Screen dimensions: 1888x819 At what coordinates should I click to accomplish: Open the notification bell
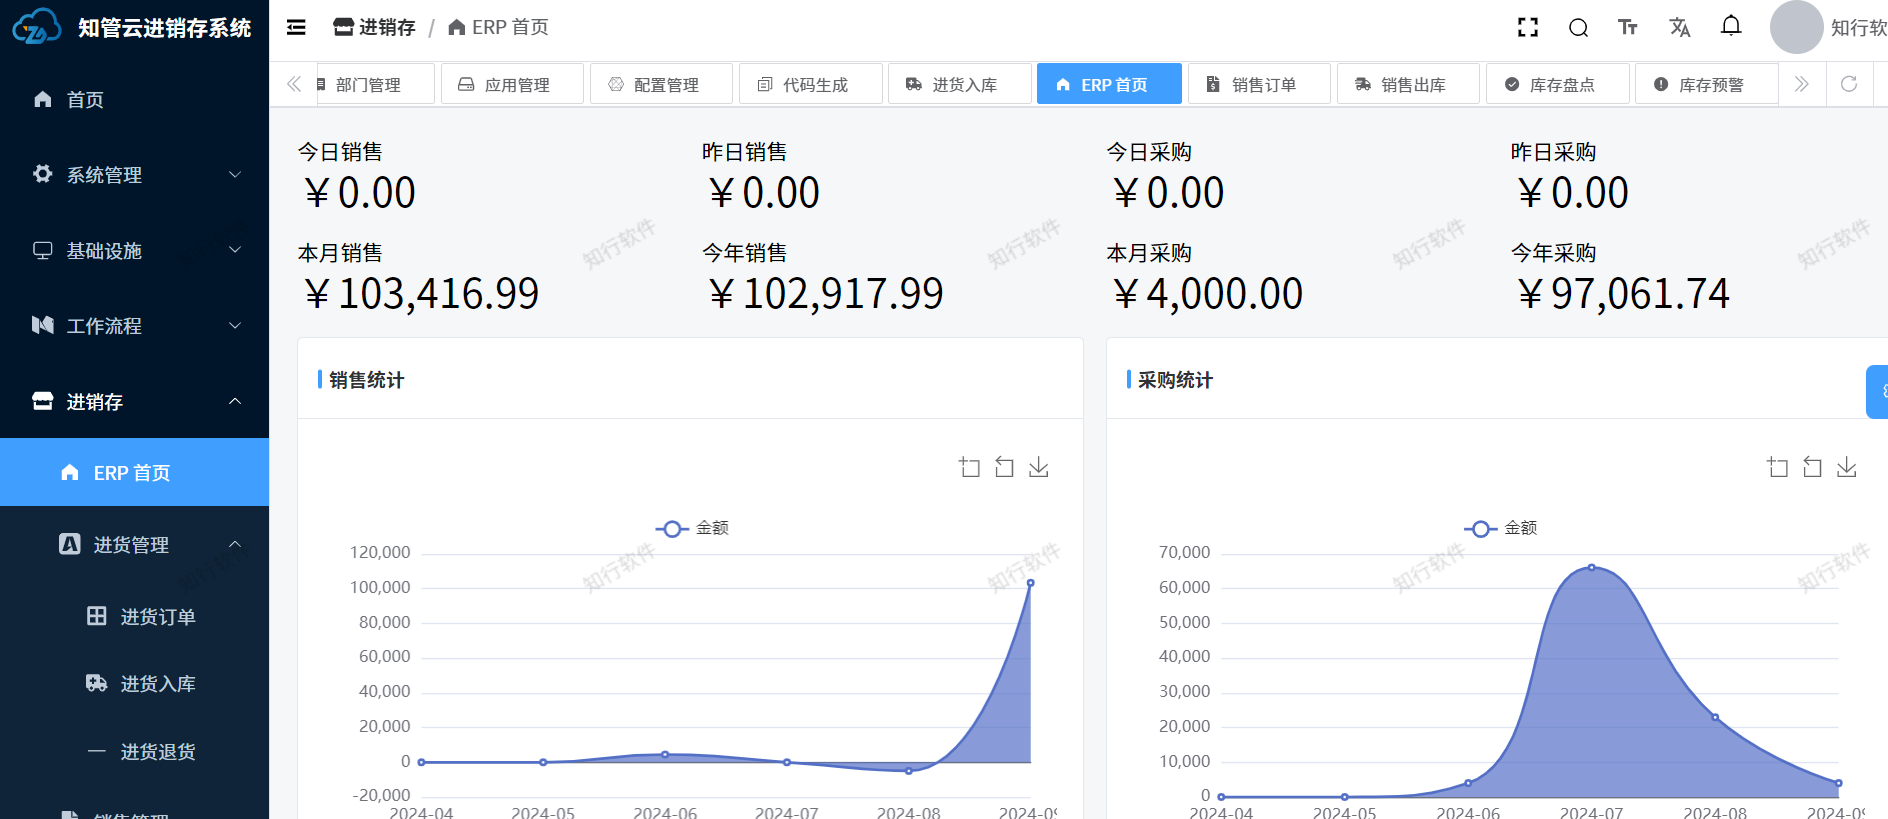coord(1731,27)
